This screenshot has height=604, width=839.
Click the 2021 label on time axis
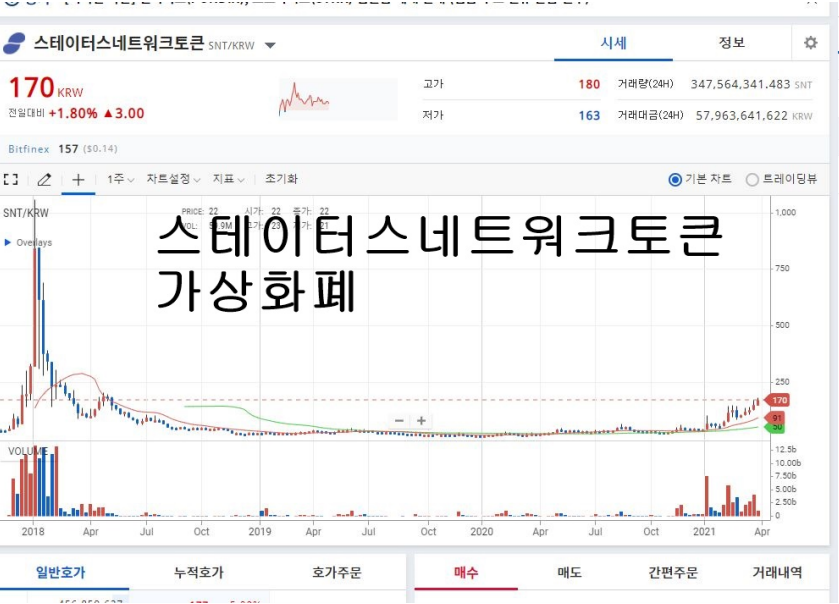704,531
